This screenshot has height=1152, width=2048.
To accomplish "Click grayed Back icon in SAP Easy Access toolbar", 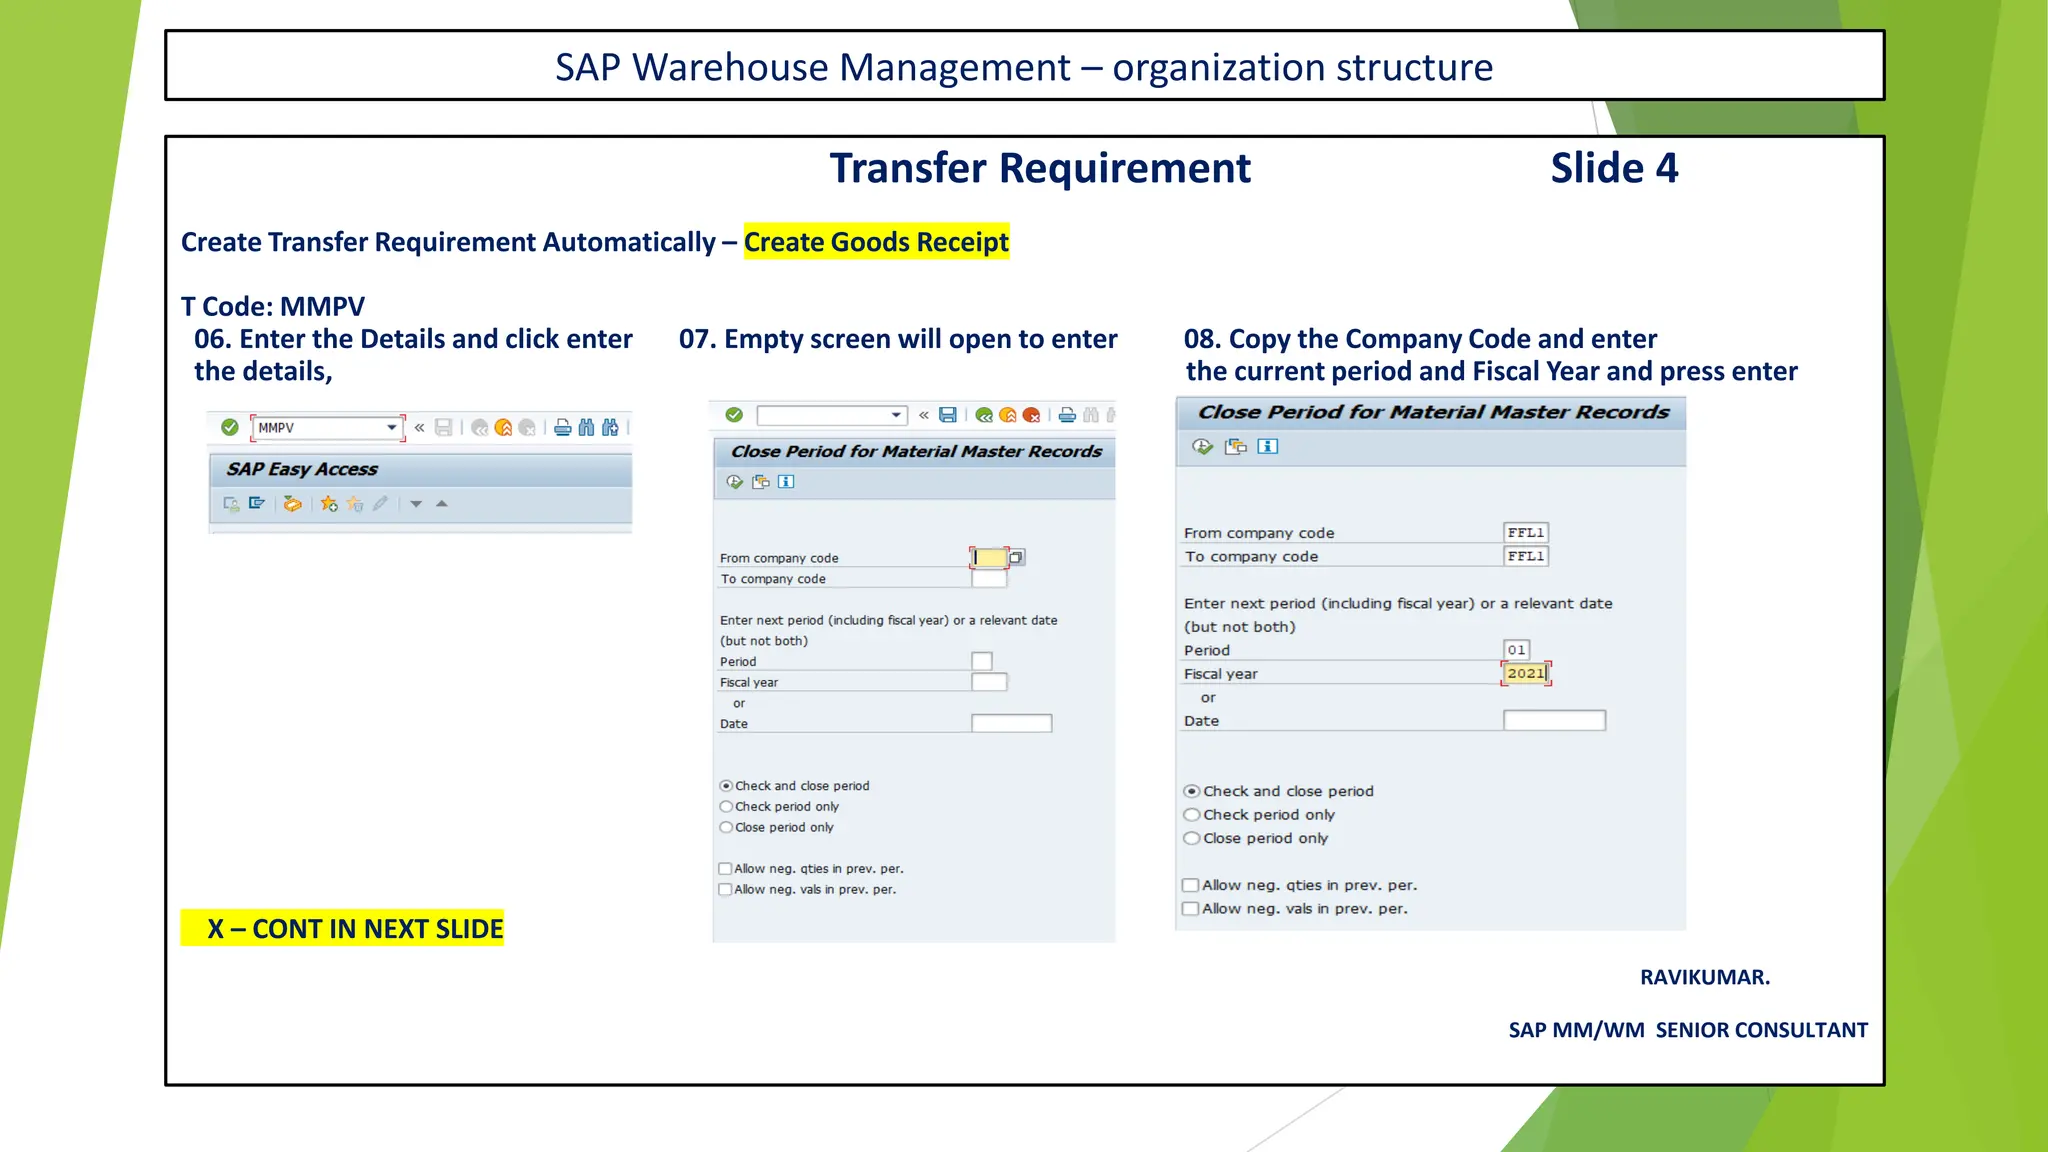I will coord(480,428).
